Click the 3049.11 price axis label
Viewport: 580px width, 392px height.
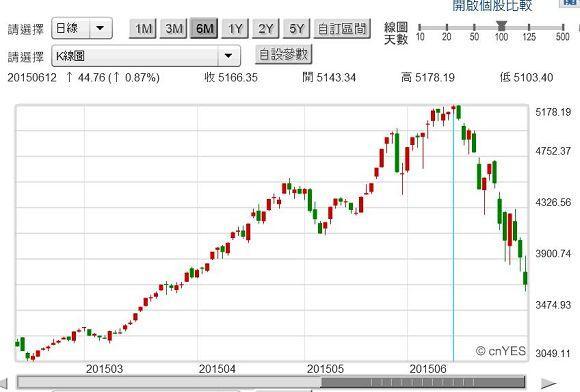tap(553, 353)
